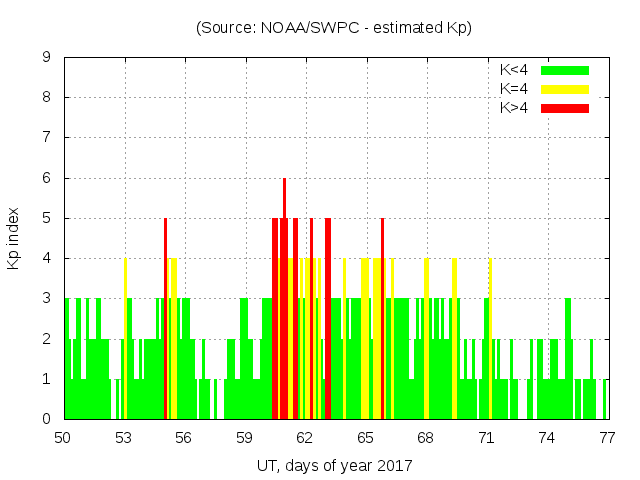Select the NOAA/SWPC source title text

[333, 28]
